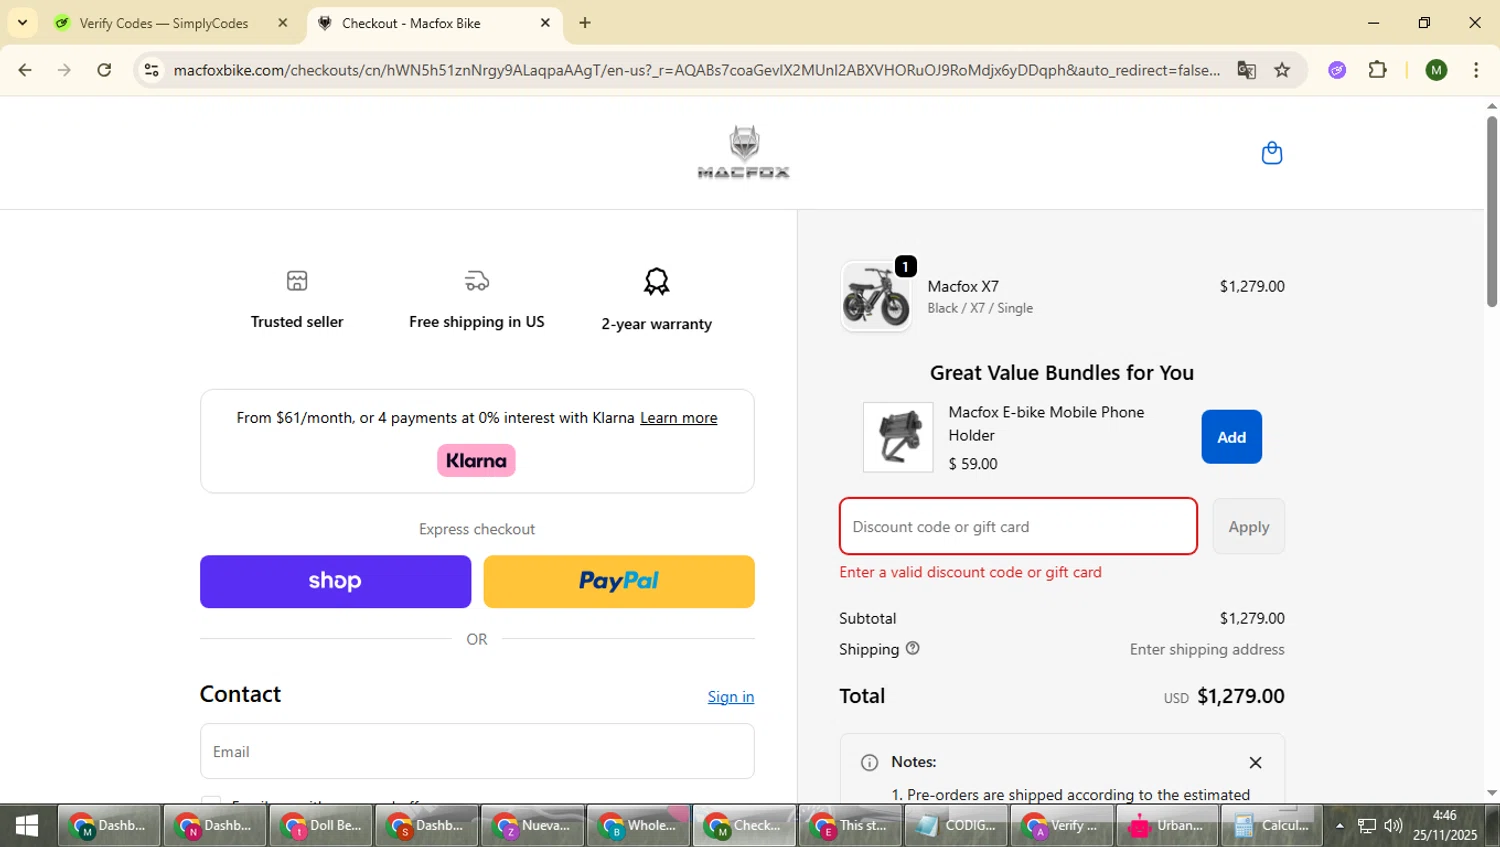1500x847 pixels.
Task: Click the browser forward arrow
Action: 64,70
